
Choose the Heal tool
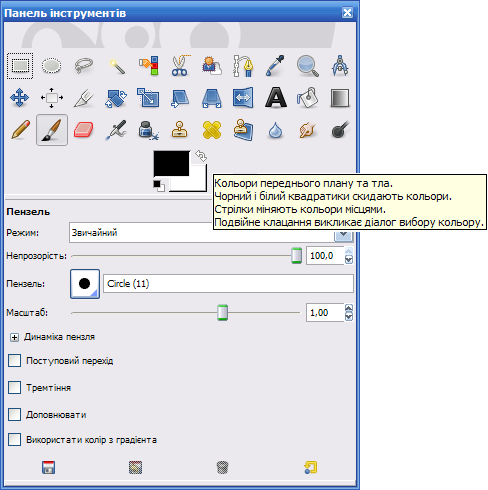click(212, 130)
